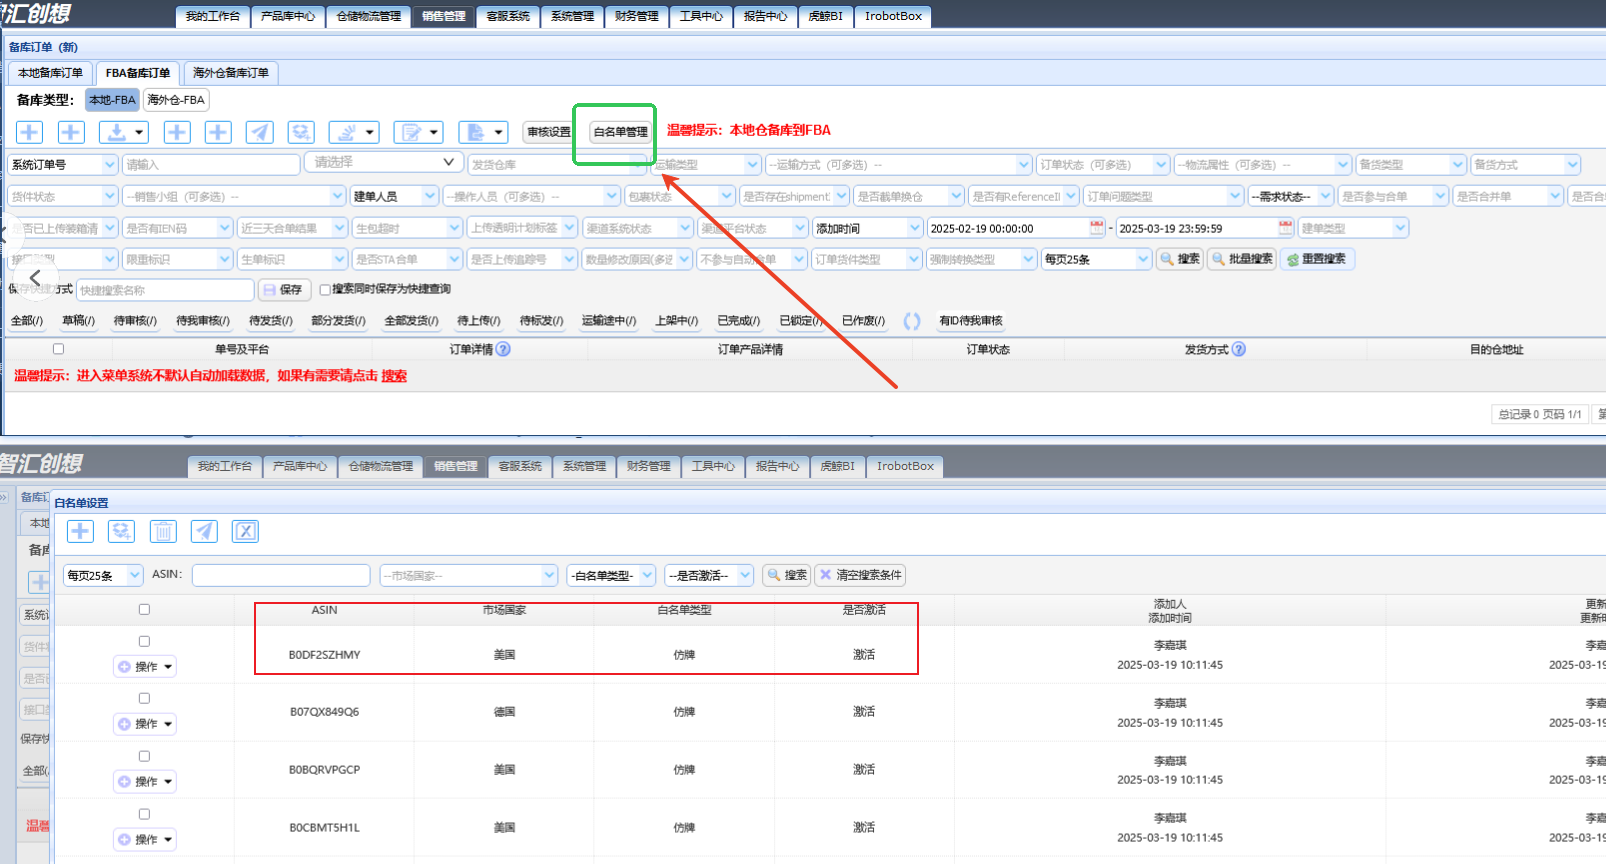
Task: Open 财务管理 in top menu bar
Action: pos(636,16)
